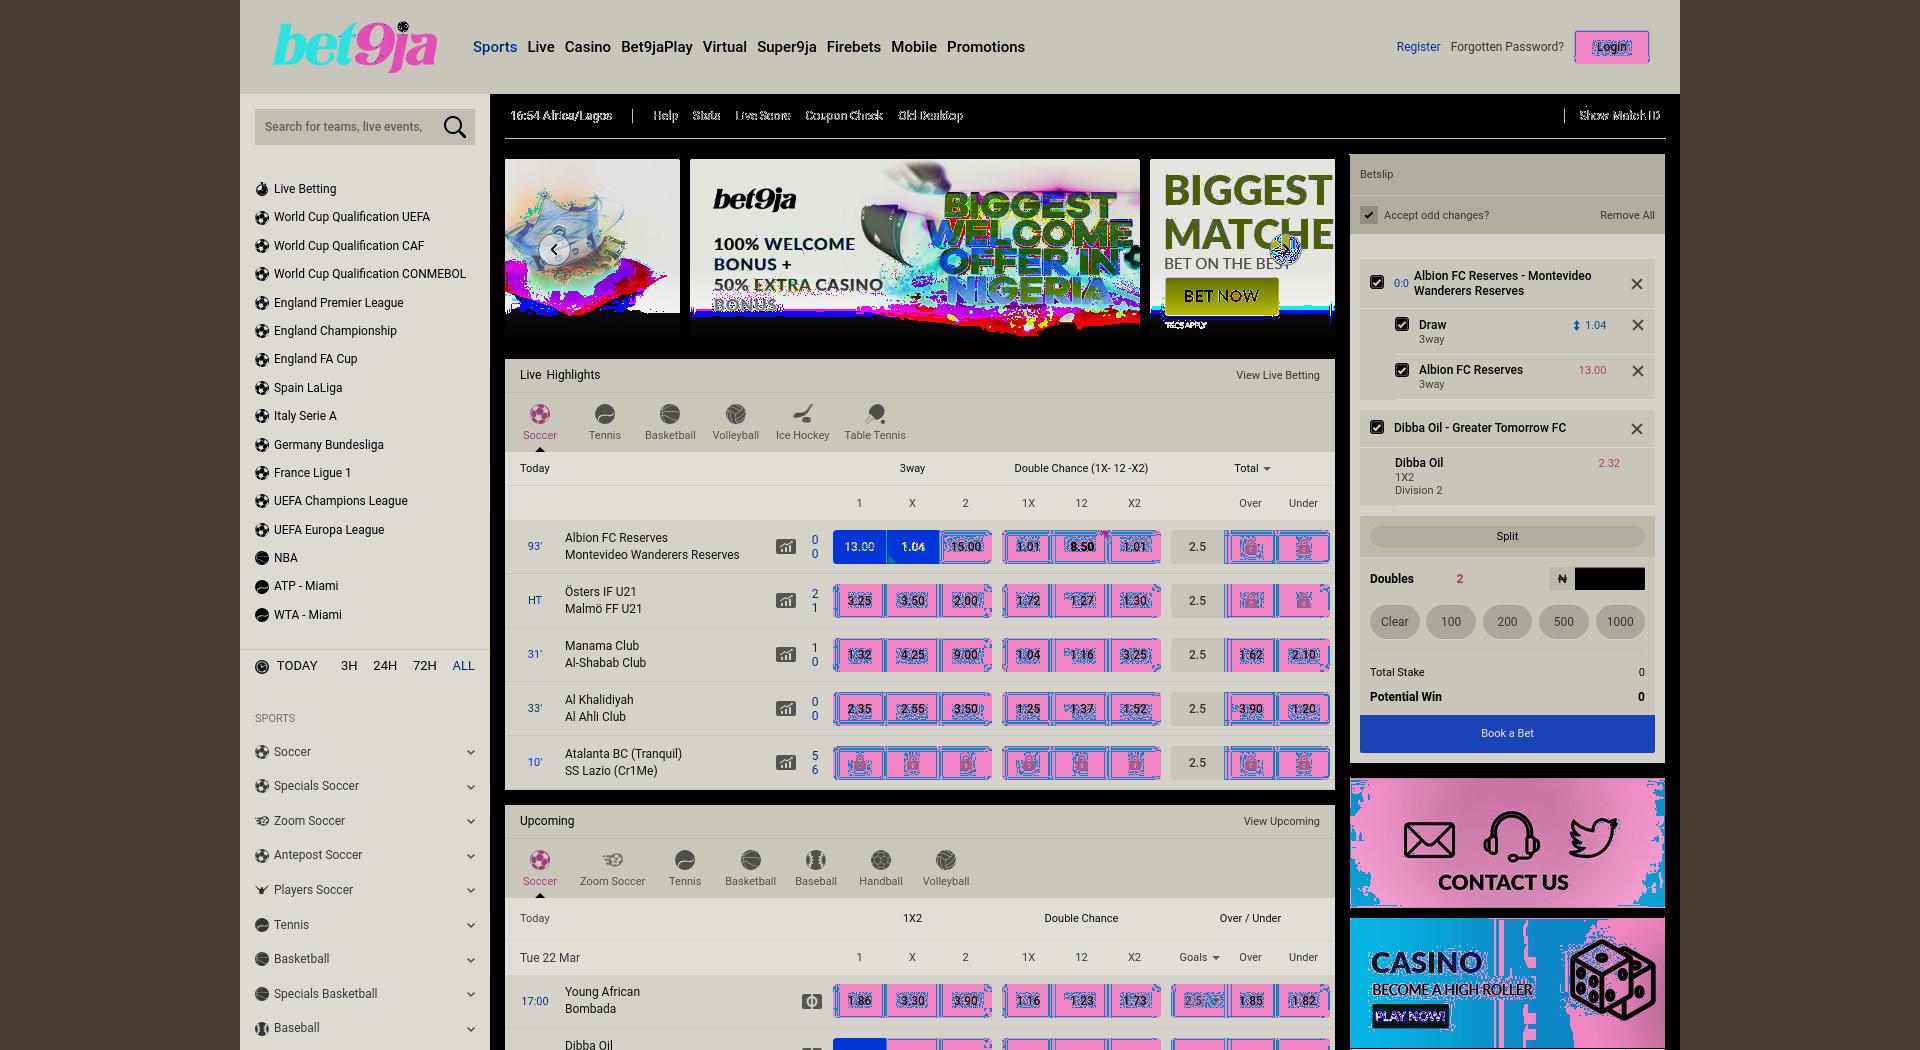Select the ALL time filter
Screen dimensions: 1920x1050
click(x=464, y=666)
